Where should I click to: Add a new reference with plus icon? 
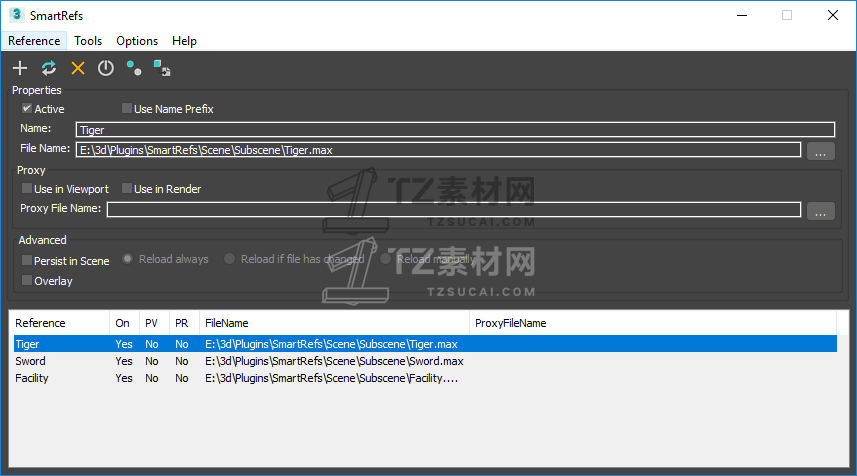[x=20, y=68]
